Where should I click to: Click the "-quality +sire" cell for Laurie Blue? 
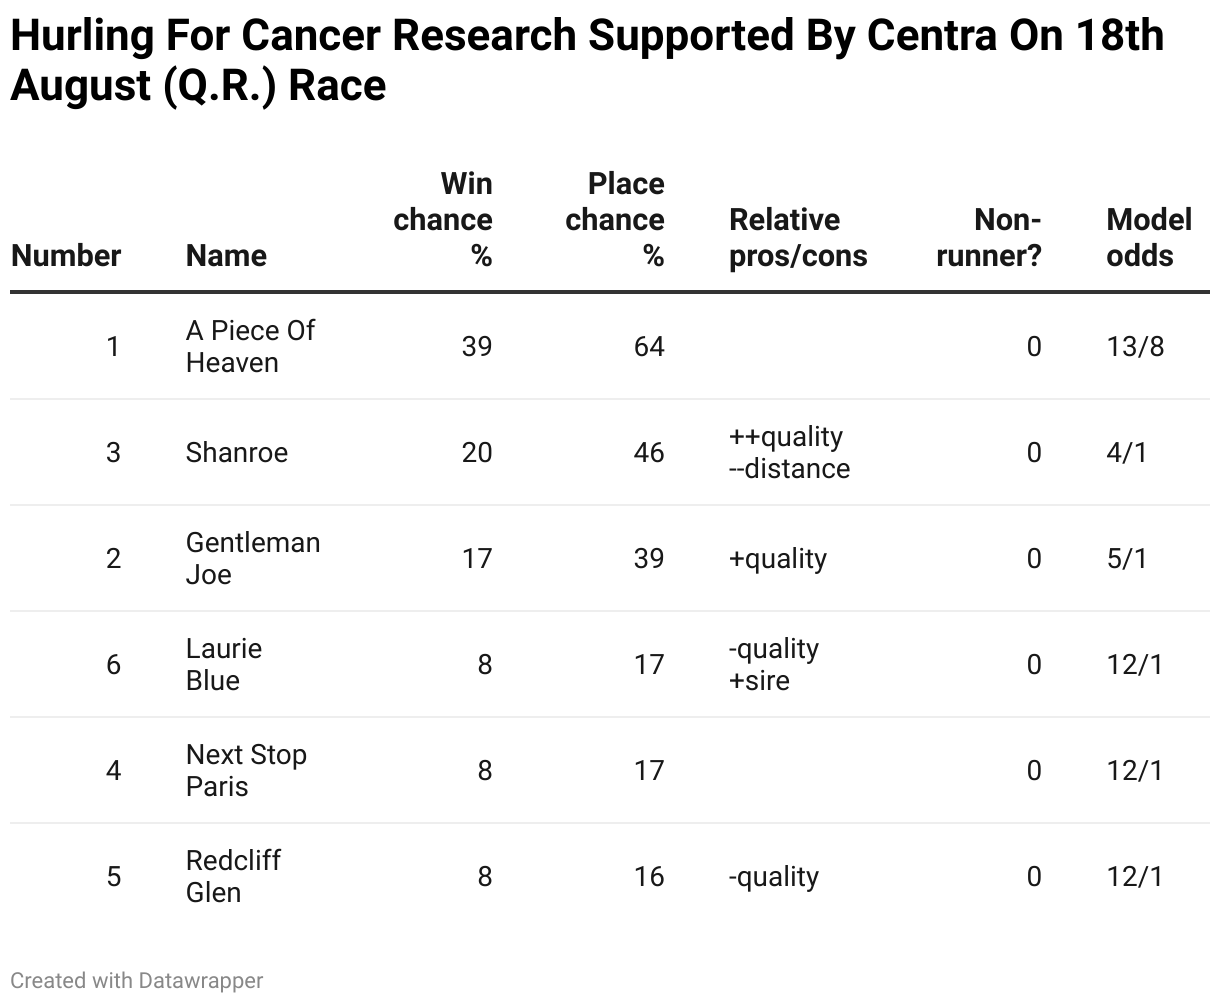pyautogui.click(x=774, y=665)
